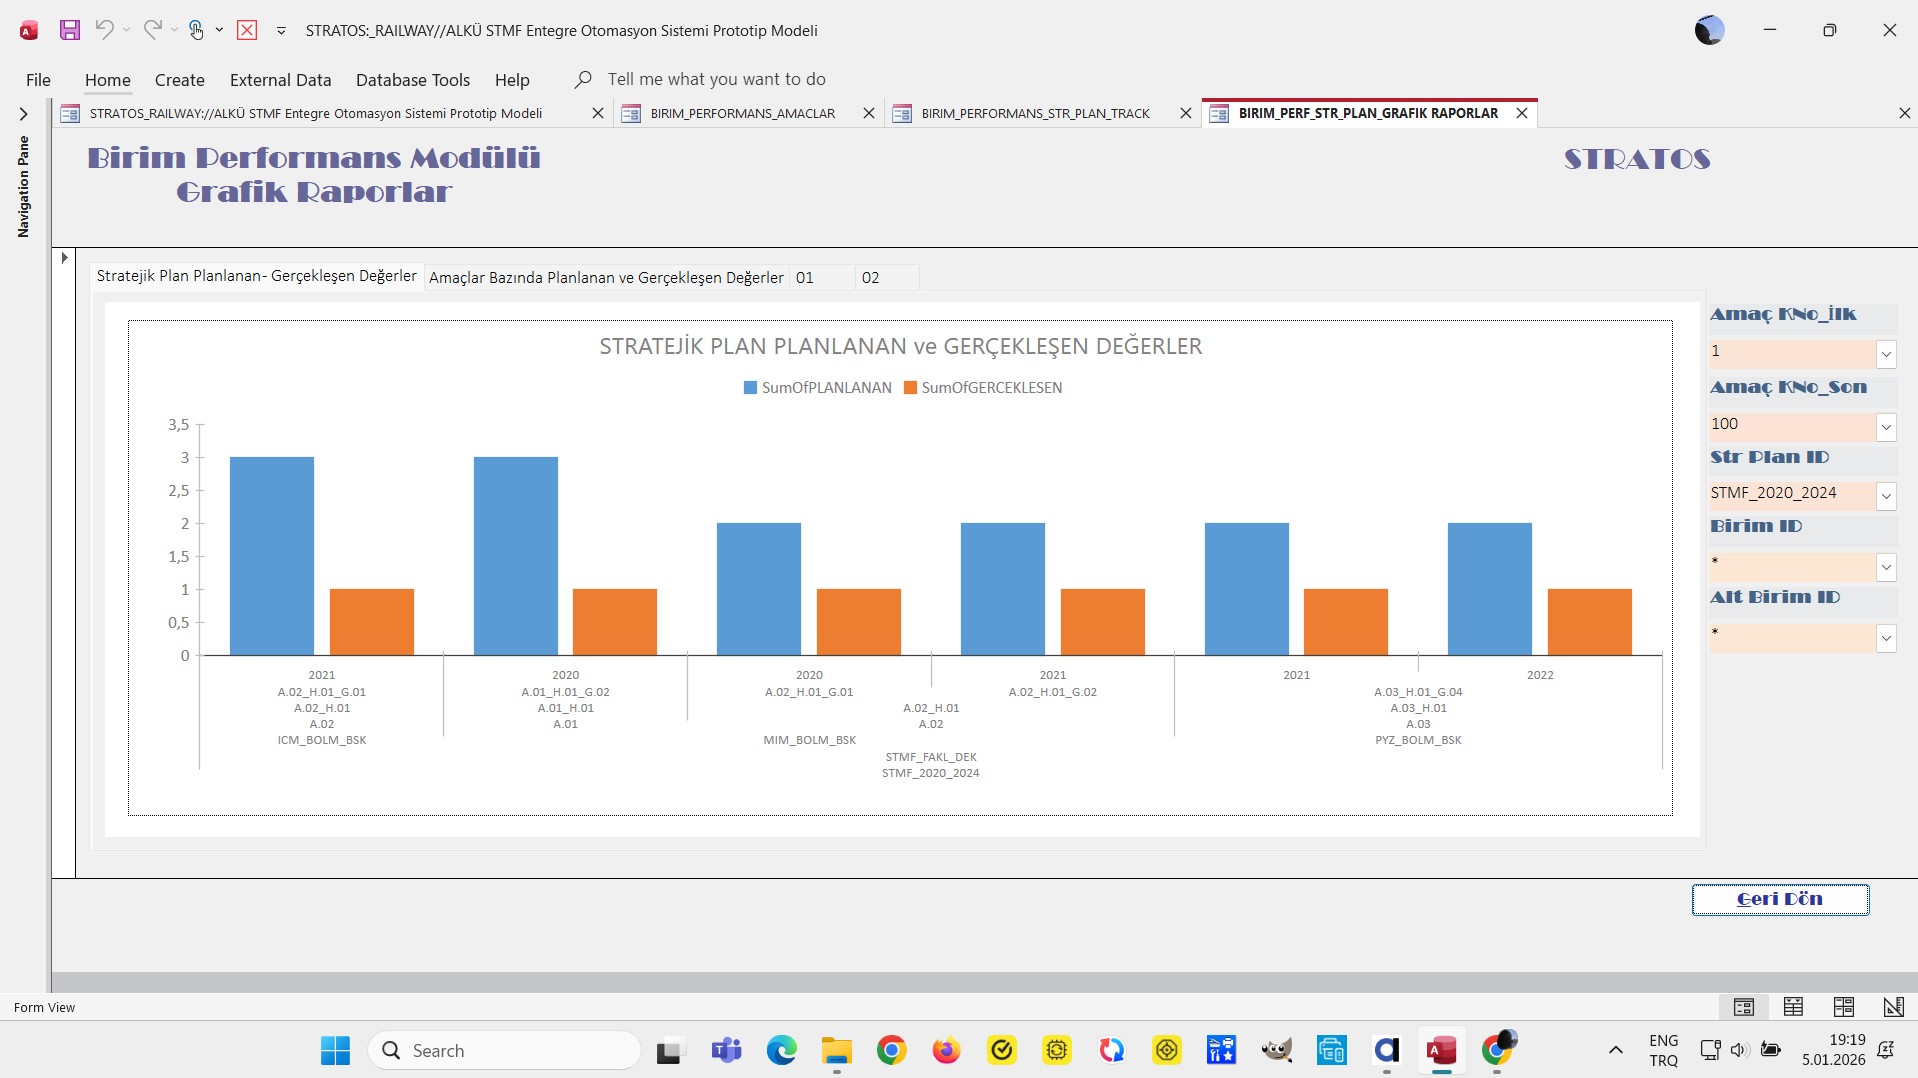Open the External Data ribbon tab

pyautogui.click(x=280, y=80)
